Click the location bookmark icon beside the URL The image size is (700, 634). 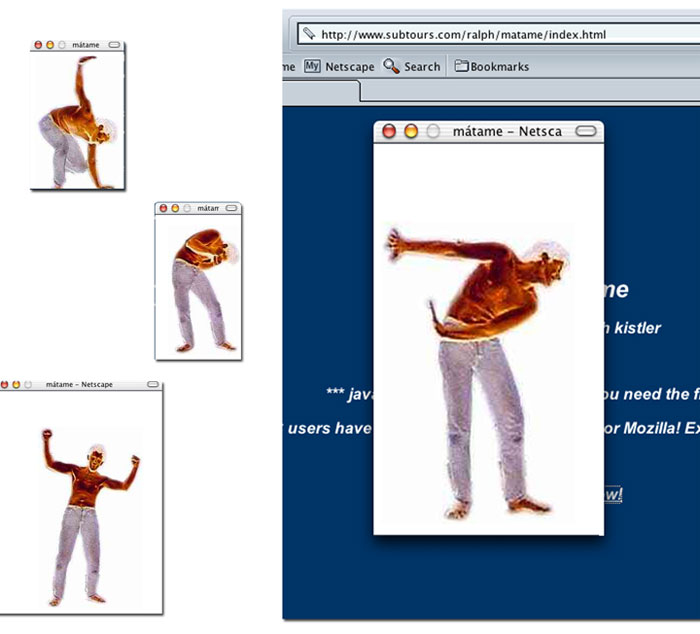309,33
